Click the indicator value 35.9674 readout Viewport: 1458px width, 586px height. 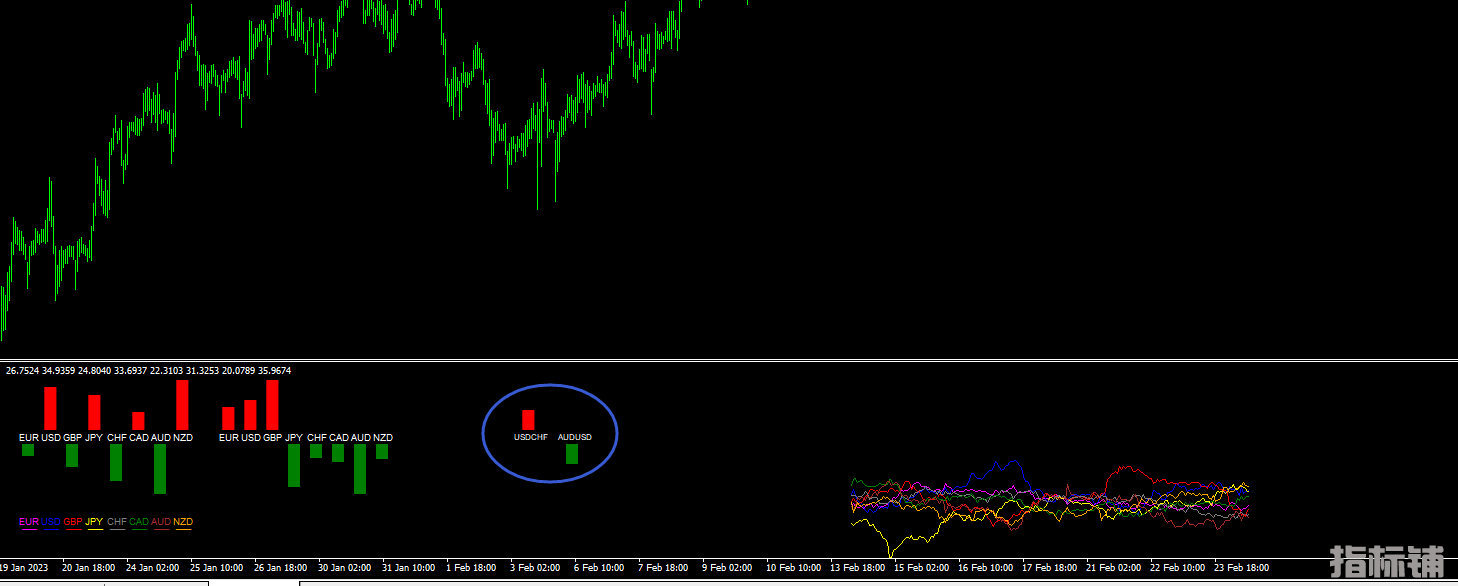click(273, 371)
